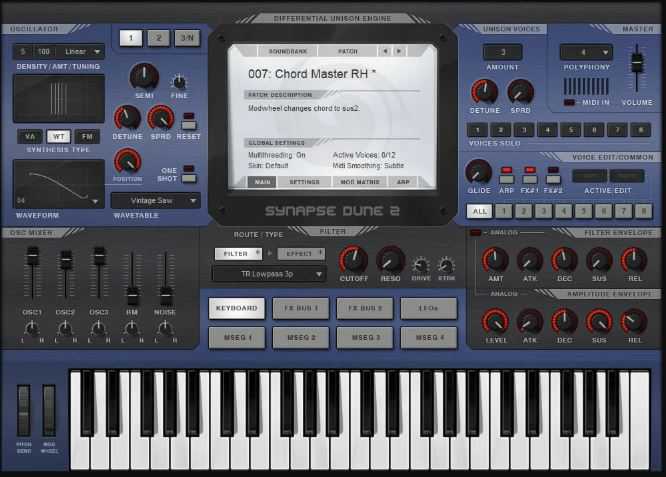Click the amplitude envelope SUS knob

tap(599, 321)
